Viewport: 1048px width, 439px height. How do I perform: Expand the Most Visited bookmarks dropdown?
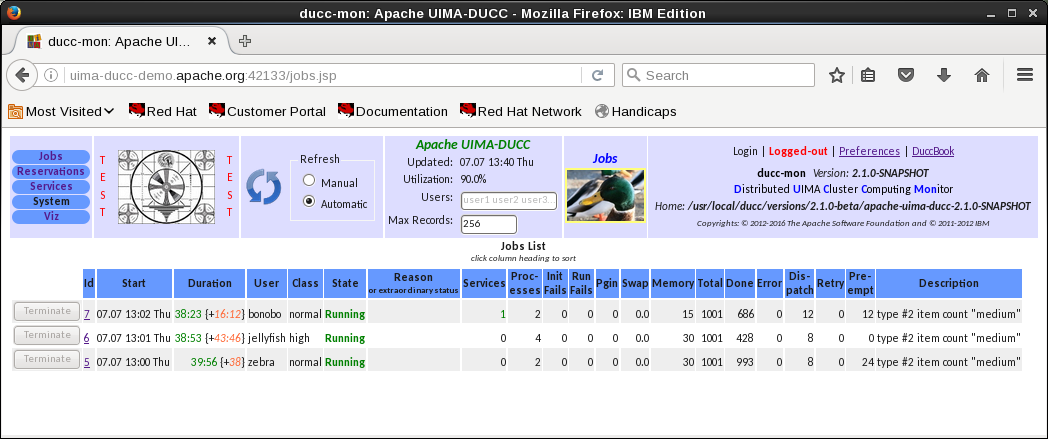click(61, 111)
